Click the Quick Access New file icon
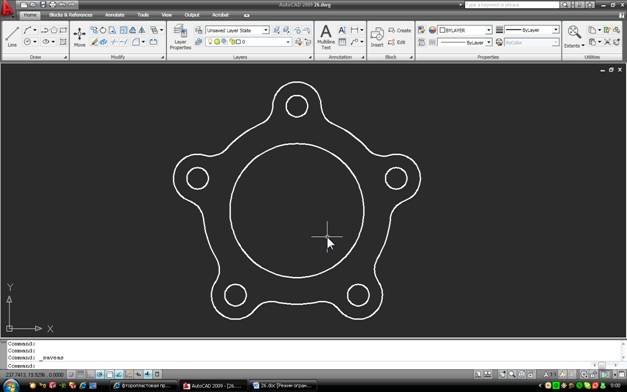Image resolution: width=627 pixels, height=392 pixels. point(24,5)
